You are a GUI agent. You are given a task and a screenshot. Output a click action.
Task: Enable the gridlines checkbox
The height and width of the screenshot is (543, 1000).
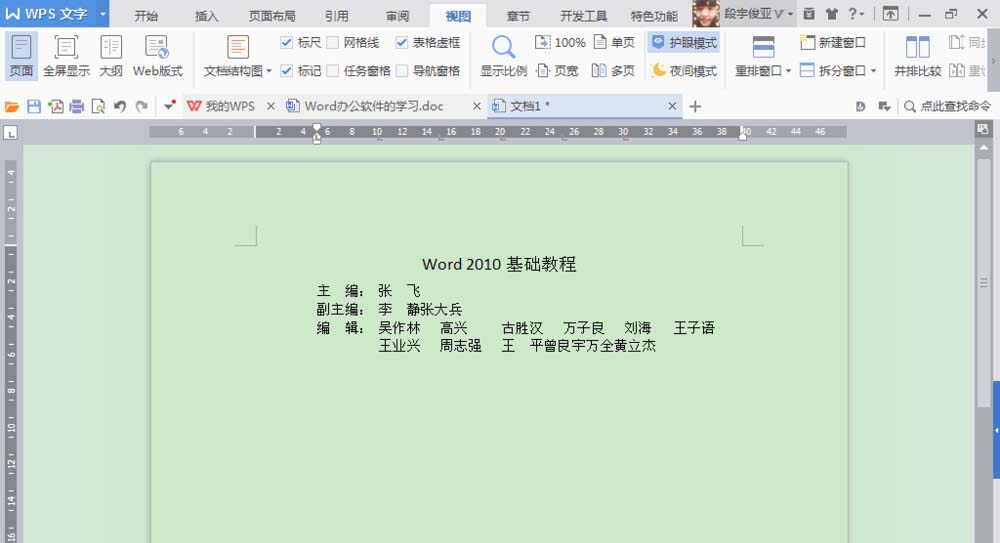[332, 43]
